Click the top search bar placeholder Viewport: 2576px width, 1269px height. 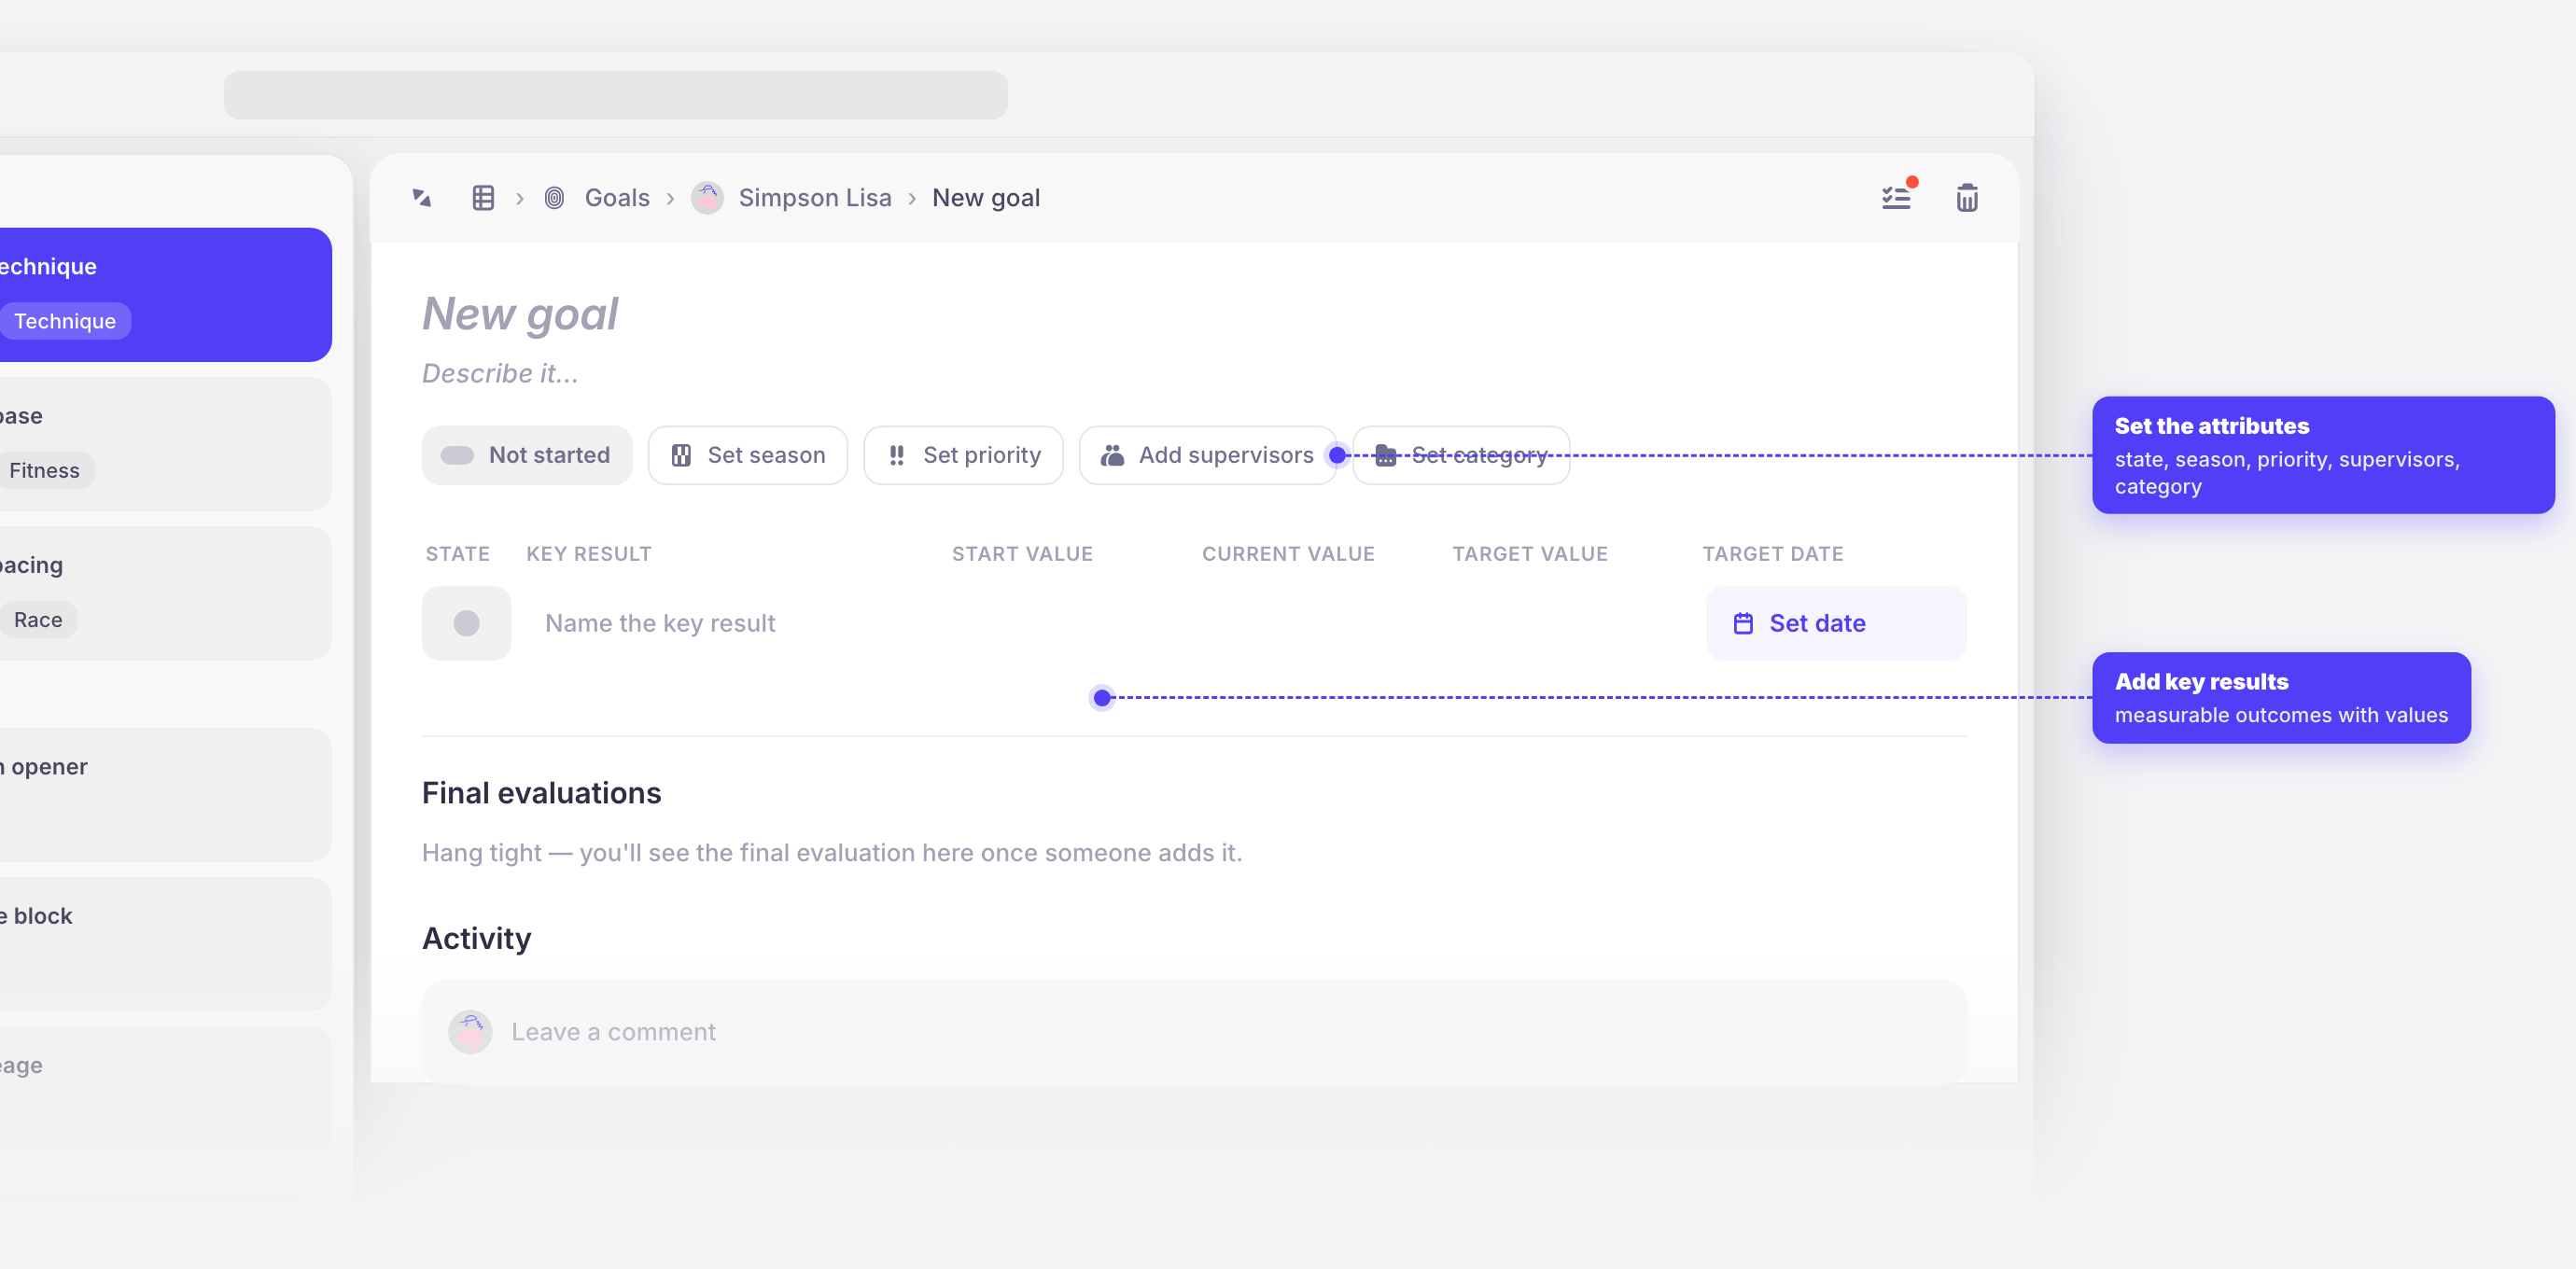pos(616,95)
